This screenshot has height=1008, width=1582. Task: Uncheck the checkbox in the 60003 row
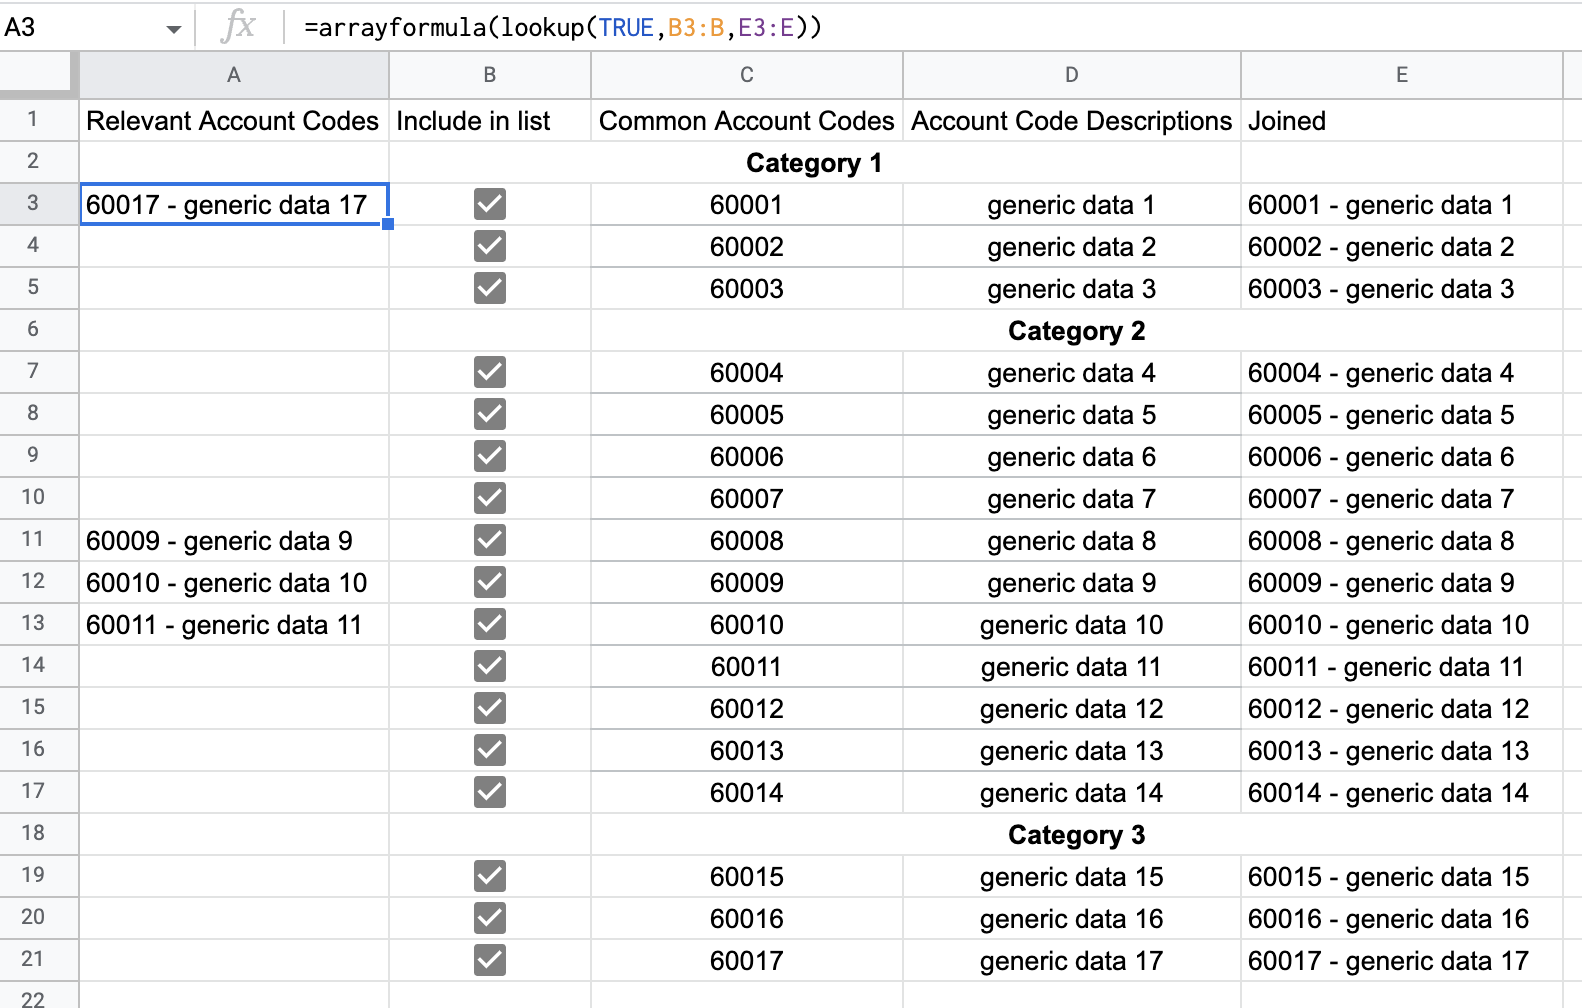pos(490,288)
